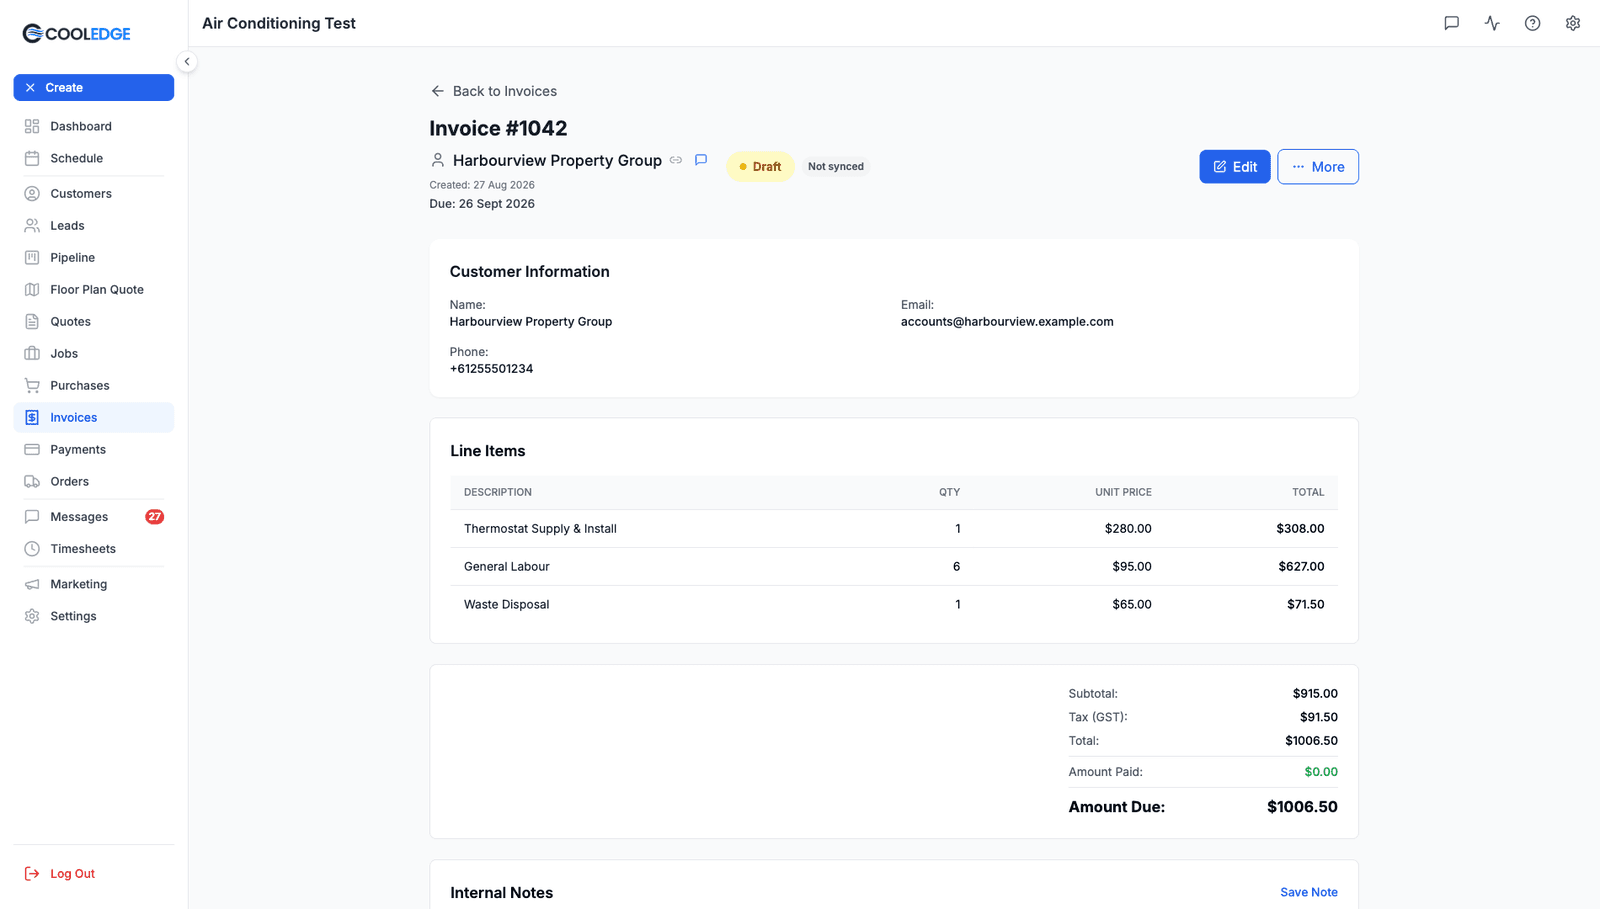Click the Waste Disposal line item

click(x=894, y=605)
